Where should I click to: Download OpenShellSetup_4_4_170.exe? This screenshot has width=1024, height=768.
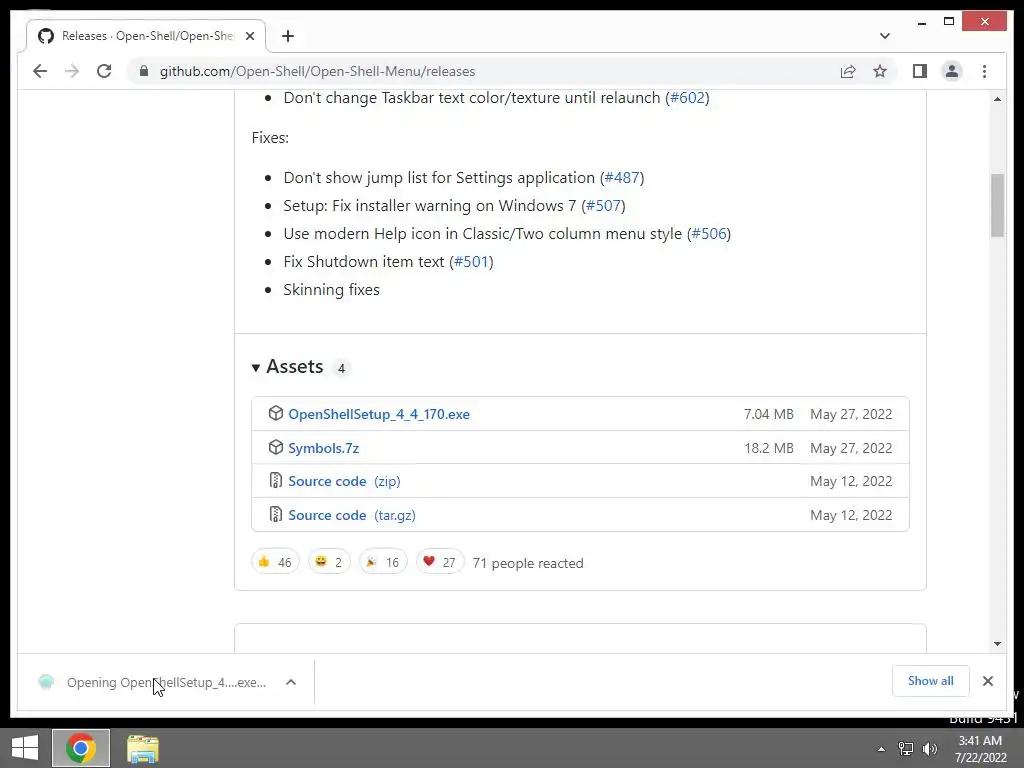click(x=379, y=414)
